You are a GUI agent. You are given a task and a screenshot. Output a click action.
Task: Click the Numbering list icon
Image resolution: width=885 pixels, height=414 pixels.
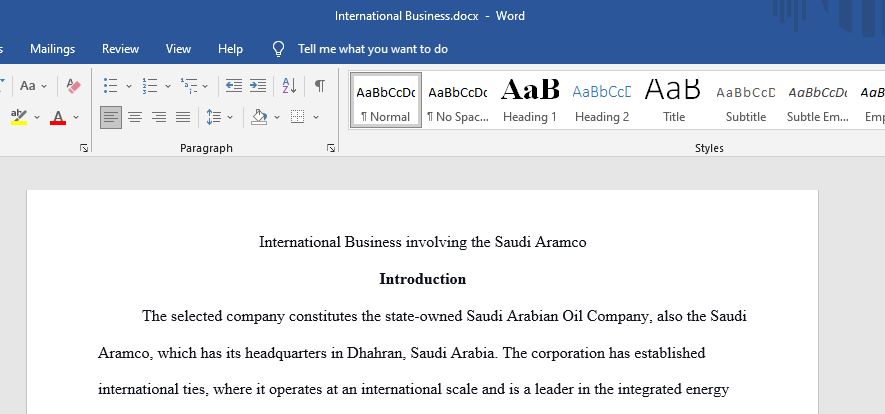coord(150,86)
